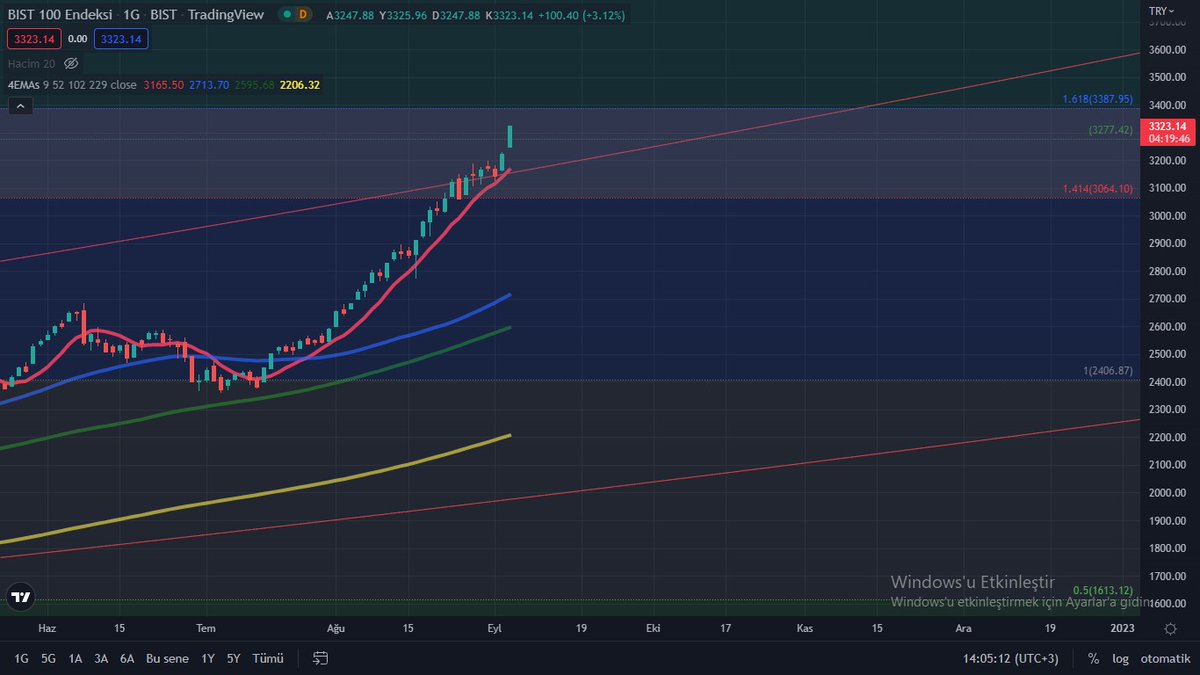1200x675 pixels.
Task: Click the latest green candle on the chart
Action: pyautogui.click(x=510, y=138)
